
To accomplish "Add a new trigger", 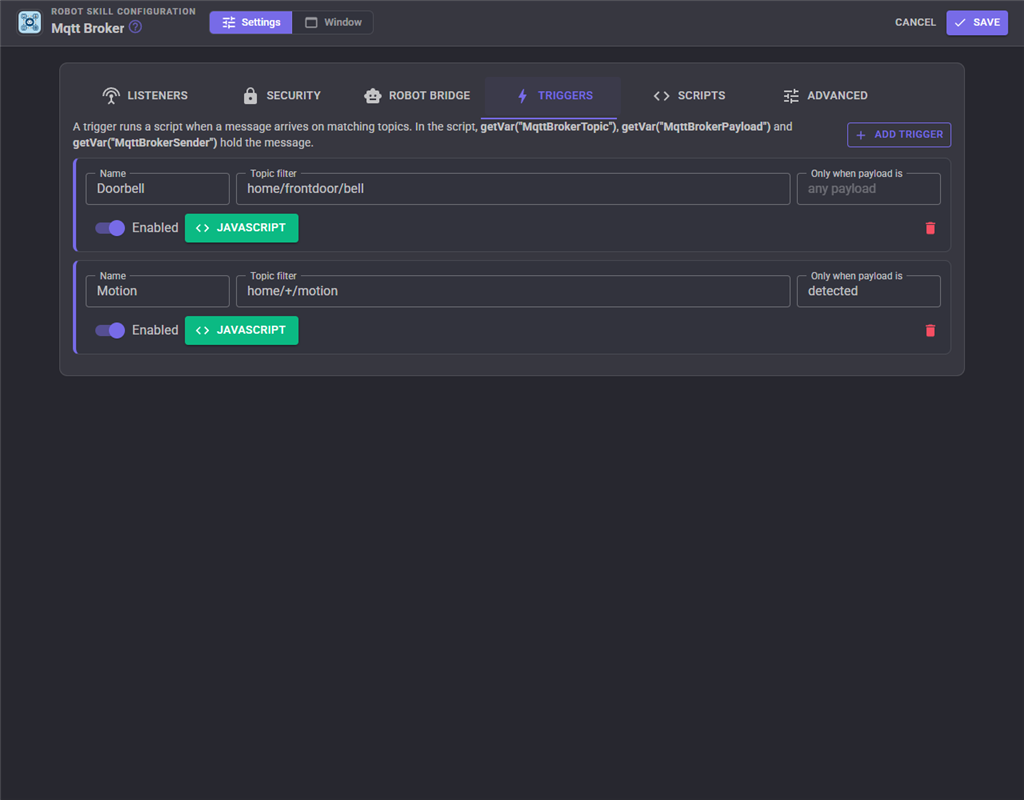I will [899, 135].
